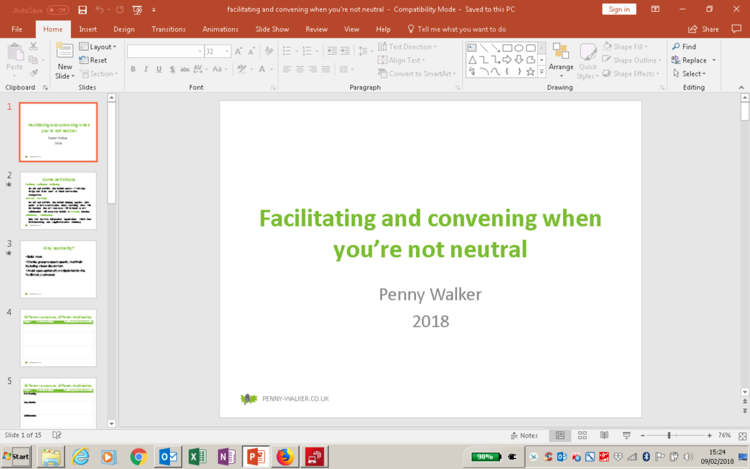Fit slide to current window icon
This screenshot has height=469, width=750.
click(x=742, y=436)
